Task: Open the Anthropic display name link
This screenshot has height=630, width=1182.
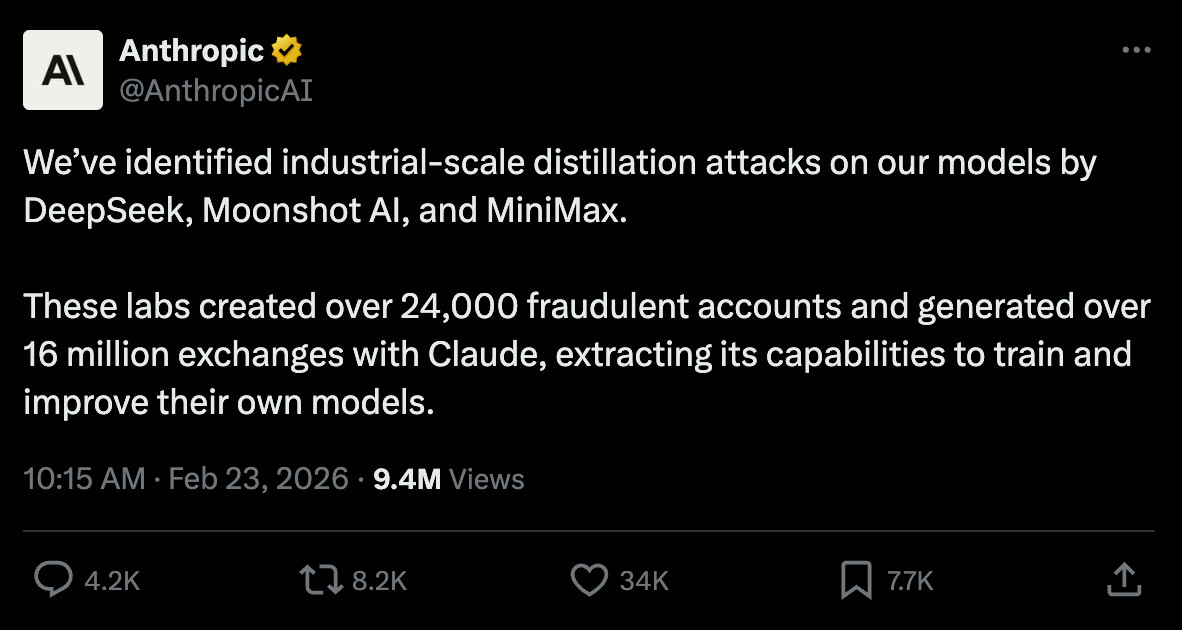Action: 191,50
